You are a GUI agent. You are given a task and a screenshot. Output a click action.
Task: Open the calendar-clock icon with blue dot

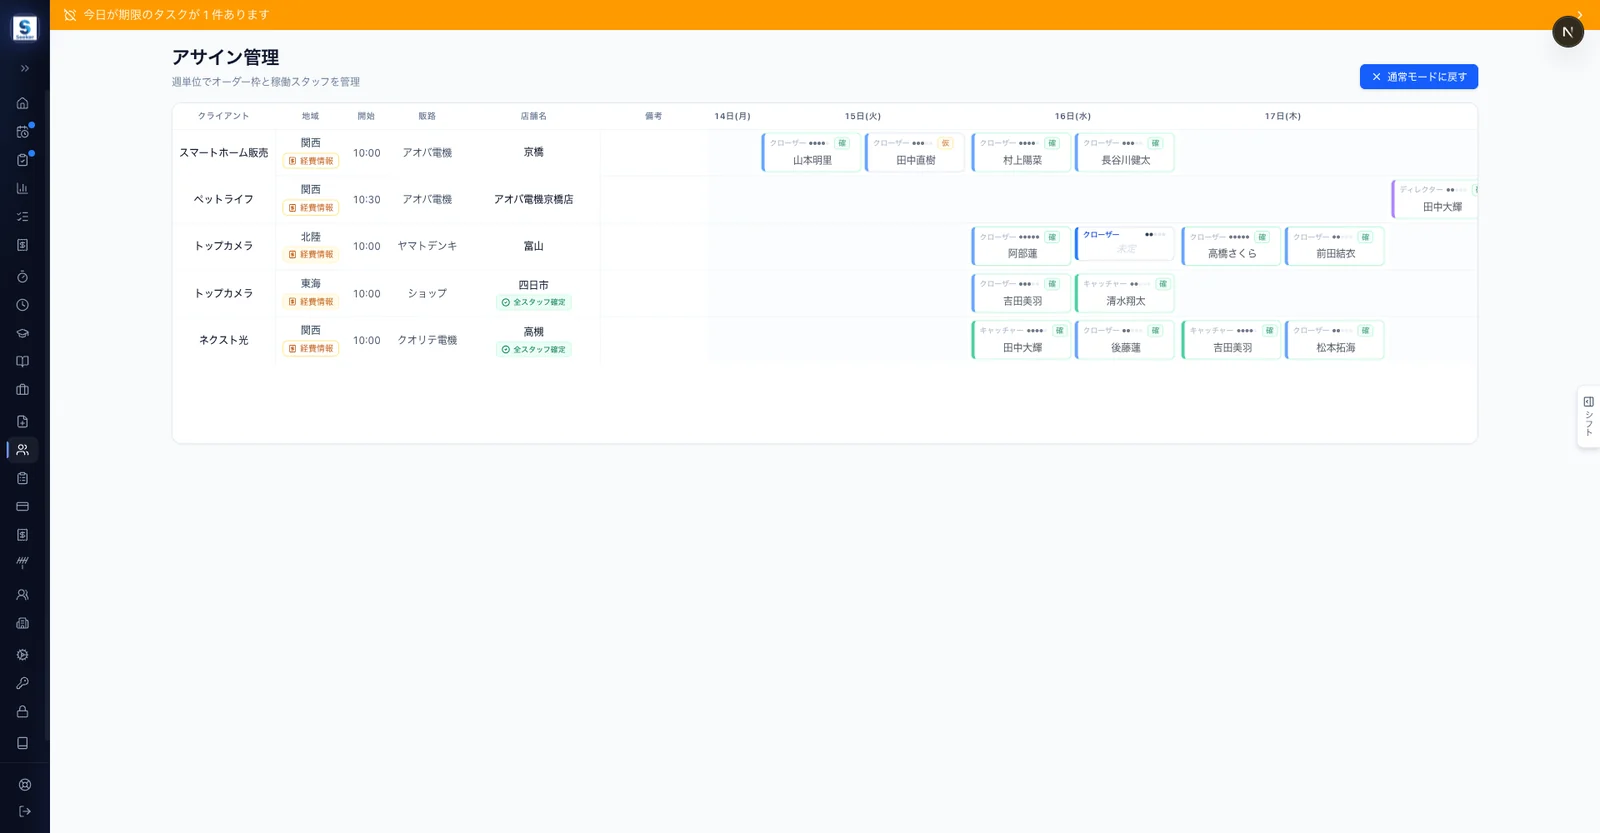[22, 131]
